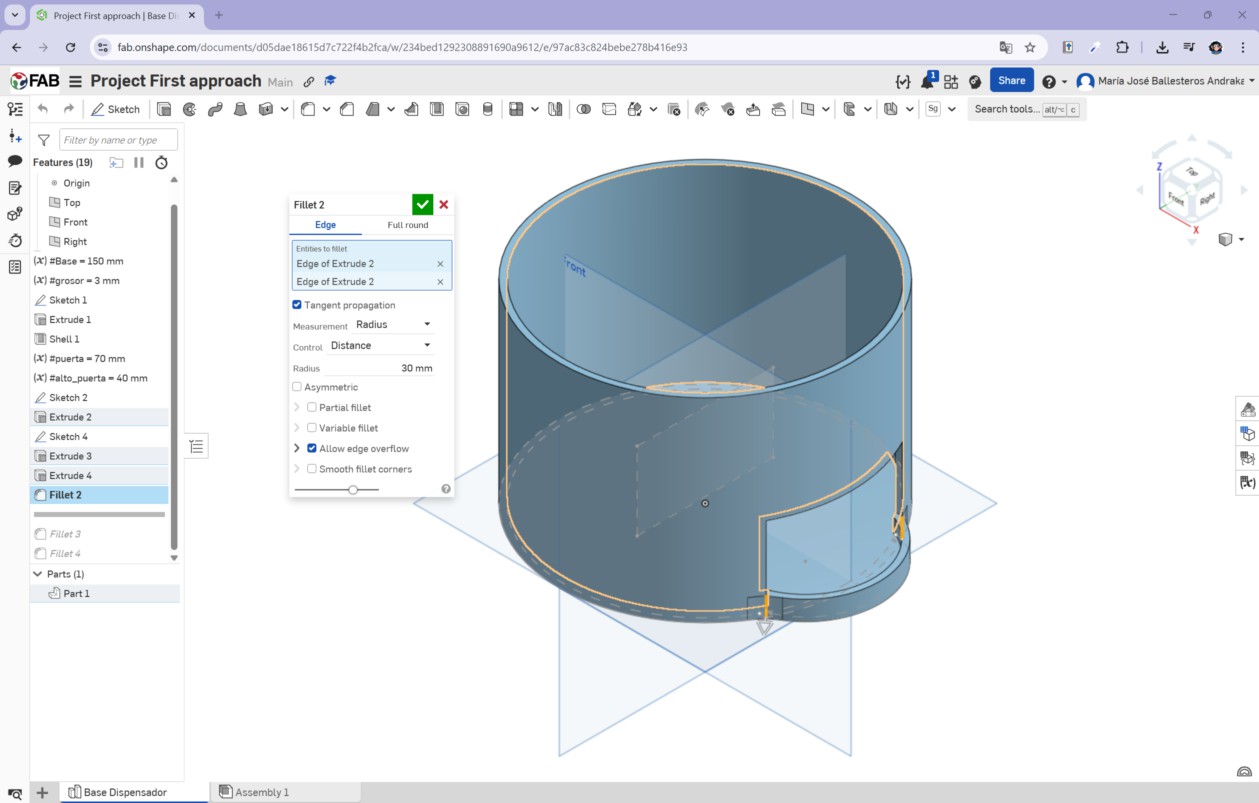This screenshot has width=1259, height=803.
Task: Open the Measurement Radius dropdown
Action: pos(393,325)
